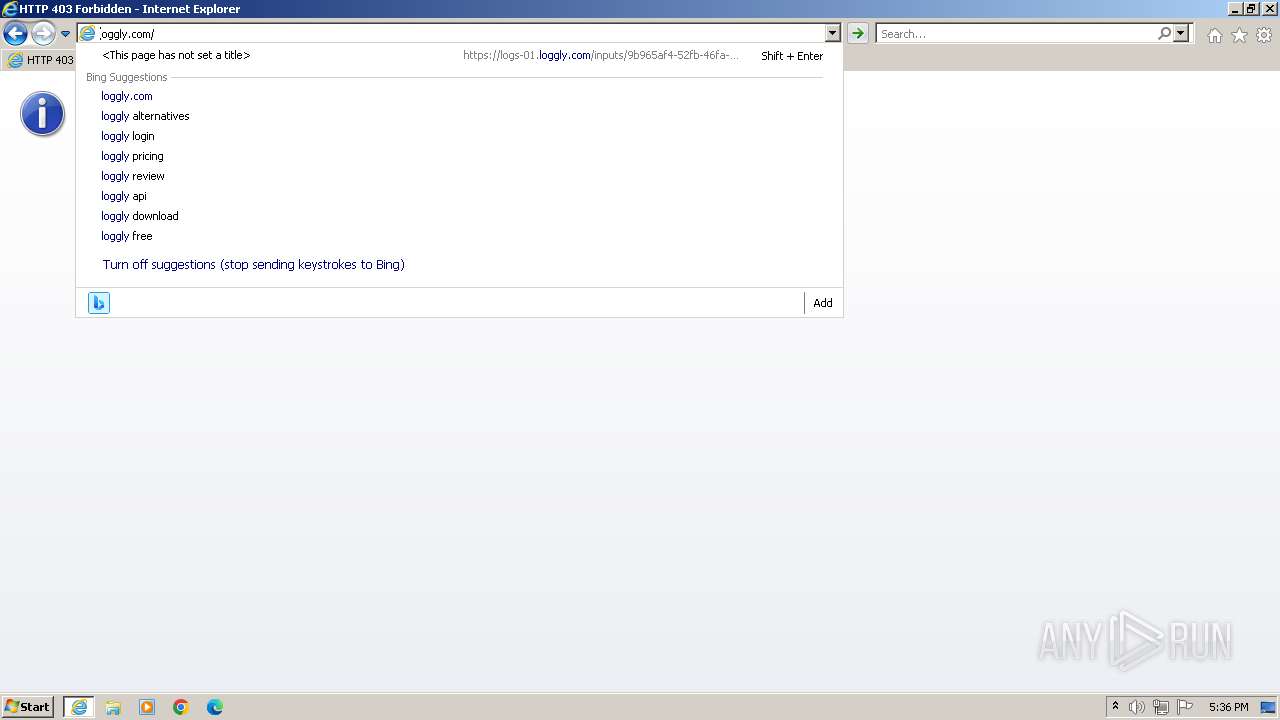Open Favorites star icon
This screenshot has width=1280, height=720.
coord(1239,35)
